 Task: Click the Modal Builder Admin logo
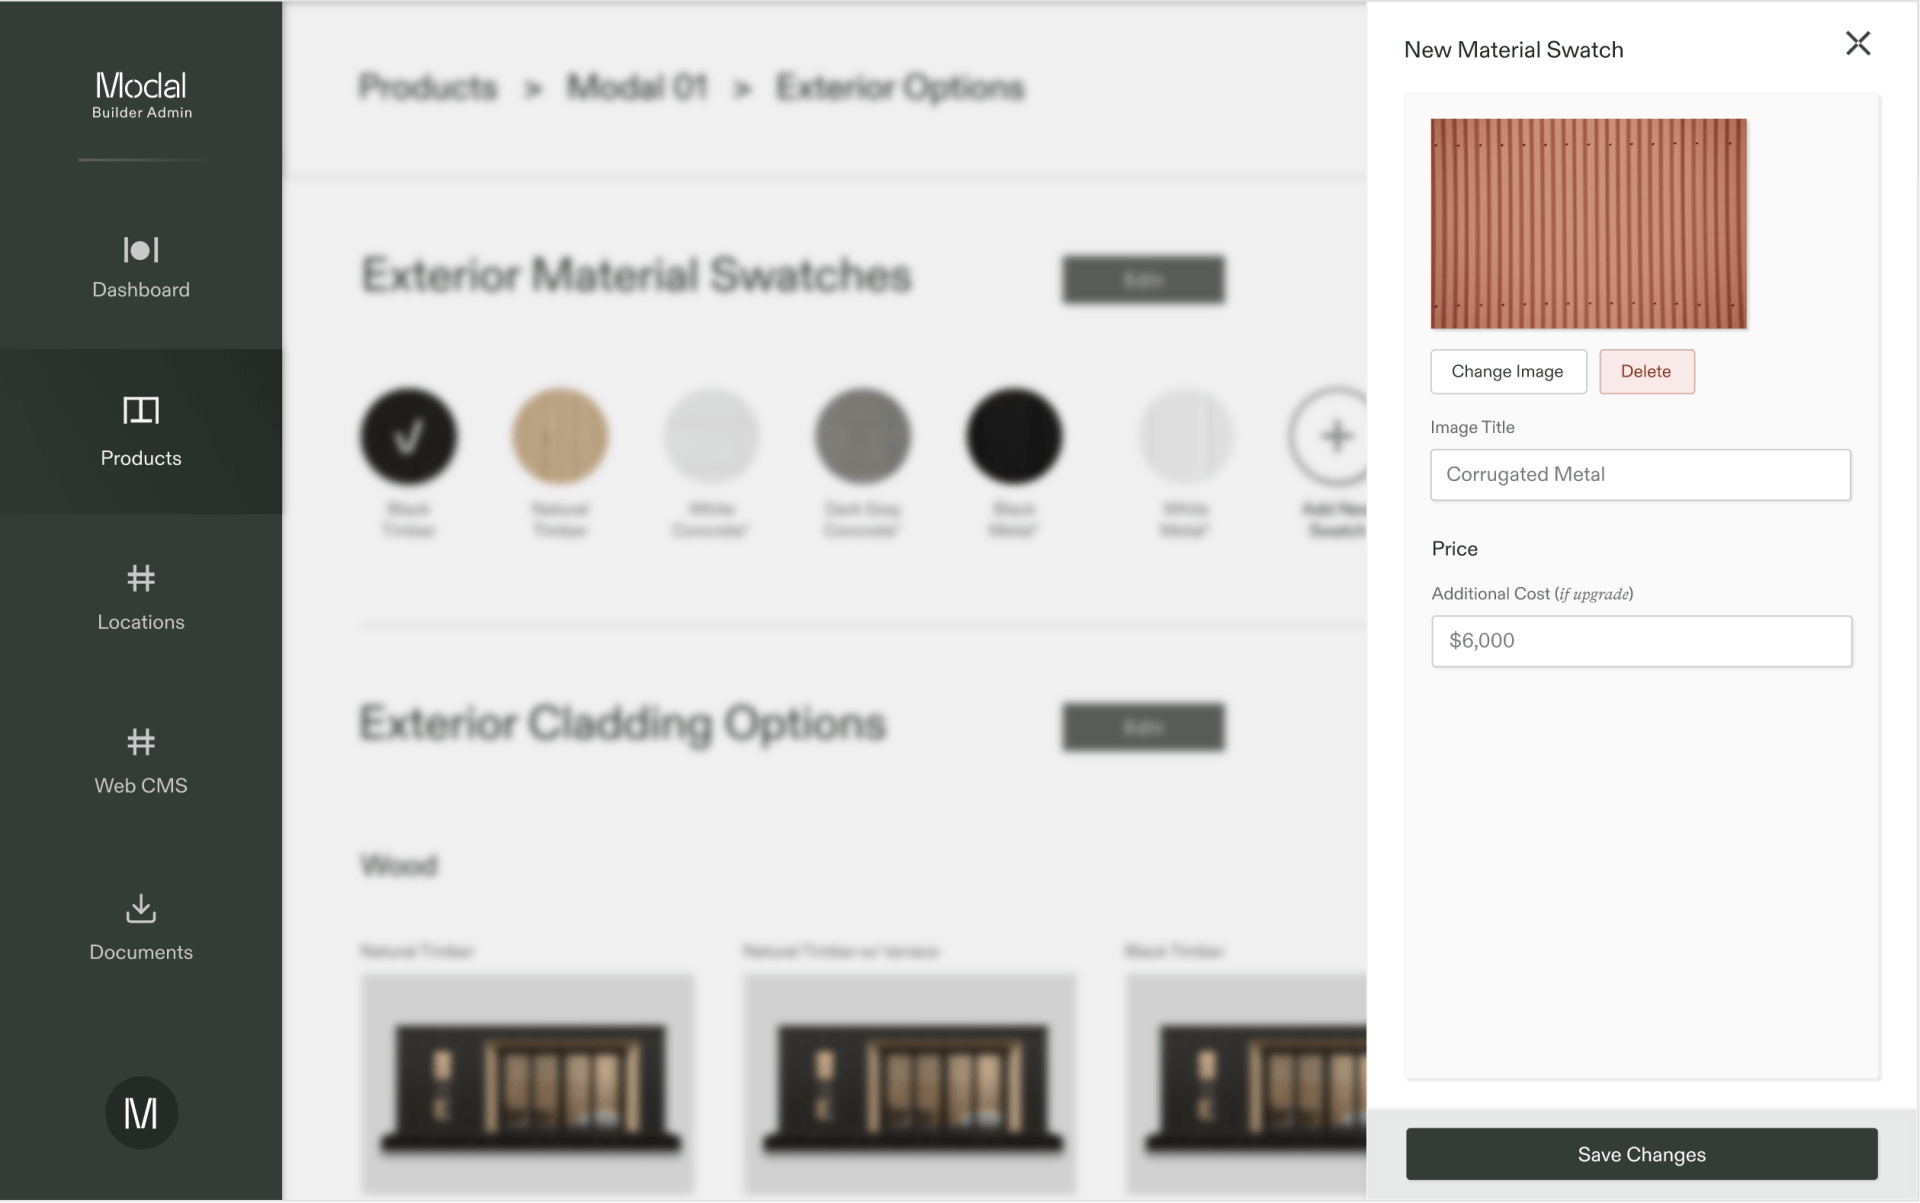140,93
